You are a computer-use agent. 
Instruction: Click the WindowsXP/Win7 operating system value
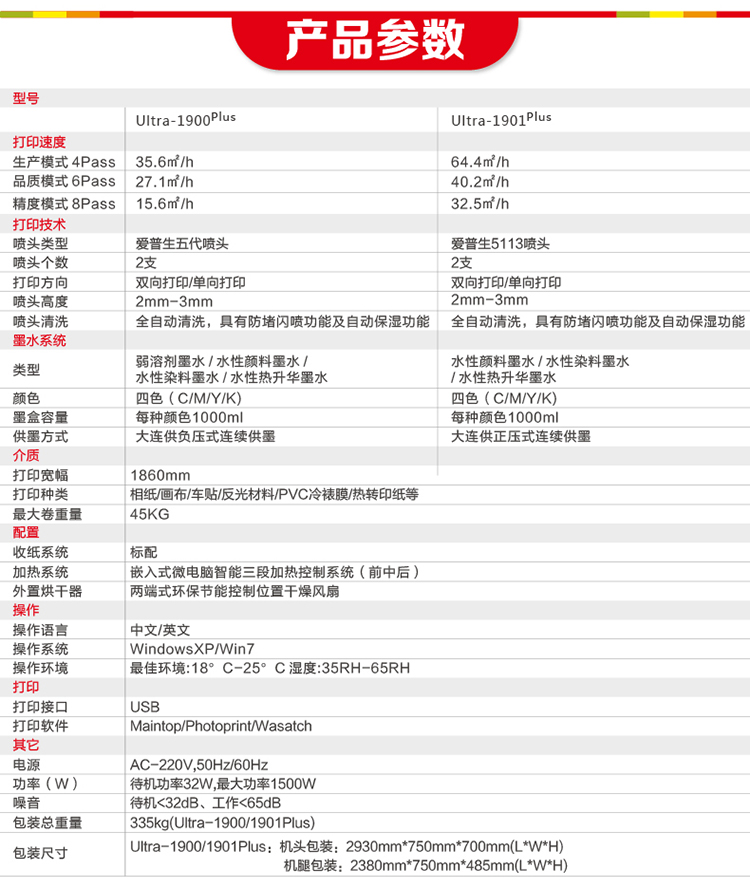pyautogui.click(x=185, y=650)
